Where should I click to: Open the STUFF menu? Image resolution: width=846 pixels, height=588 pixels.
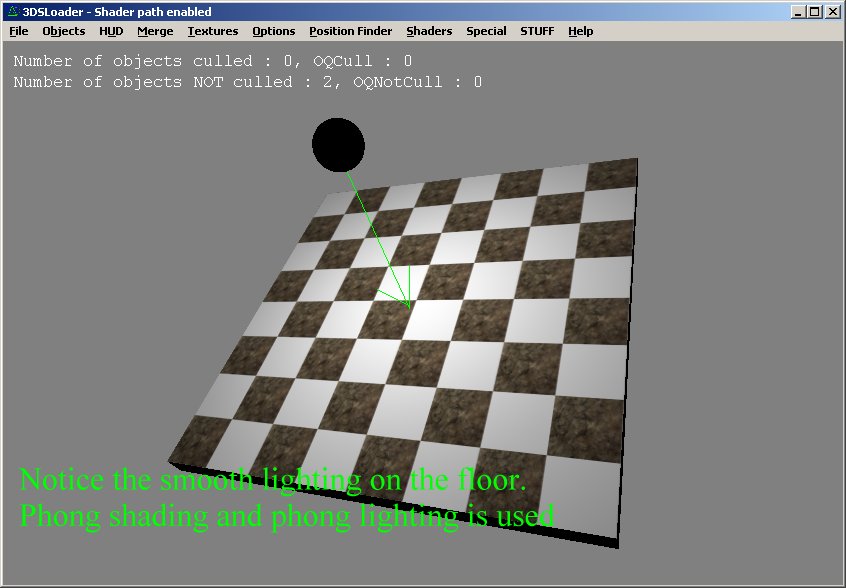pyautogui.click(x=537, y=31)
